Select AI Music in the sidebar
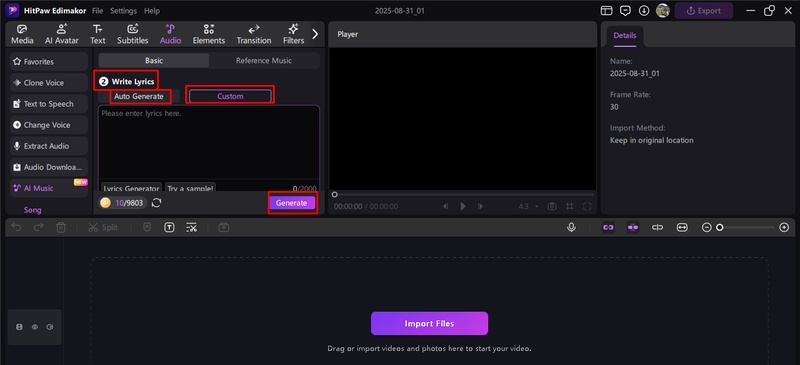This screenshot has height=365, width=800. tap(48, 188)
